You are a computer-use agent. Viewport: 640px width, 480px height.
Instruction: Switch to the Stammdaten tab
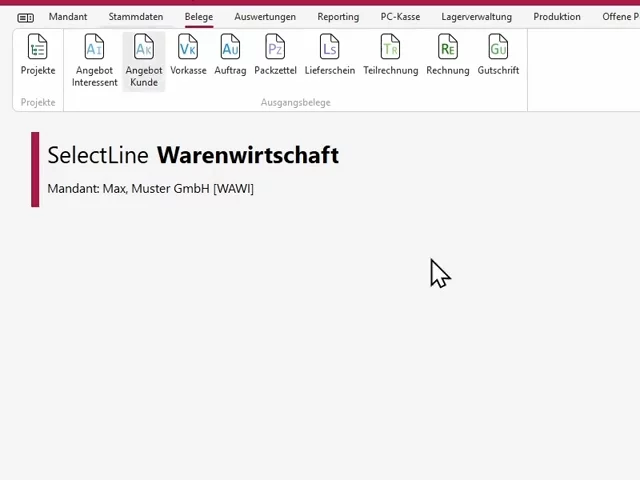point(136,17)
